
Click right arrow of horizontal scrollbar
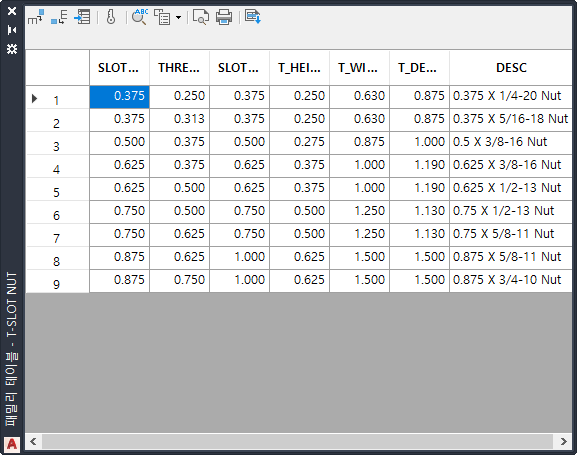(x=563, y=441)
